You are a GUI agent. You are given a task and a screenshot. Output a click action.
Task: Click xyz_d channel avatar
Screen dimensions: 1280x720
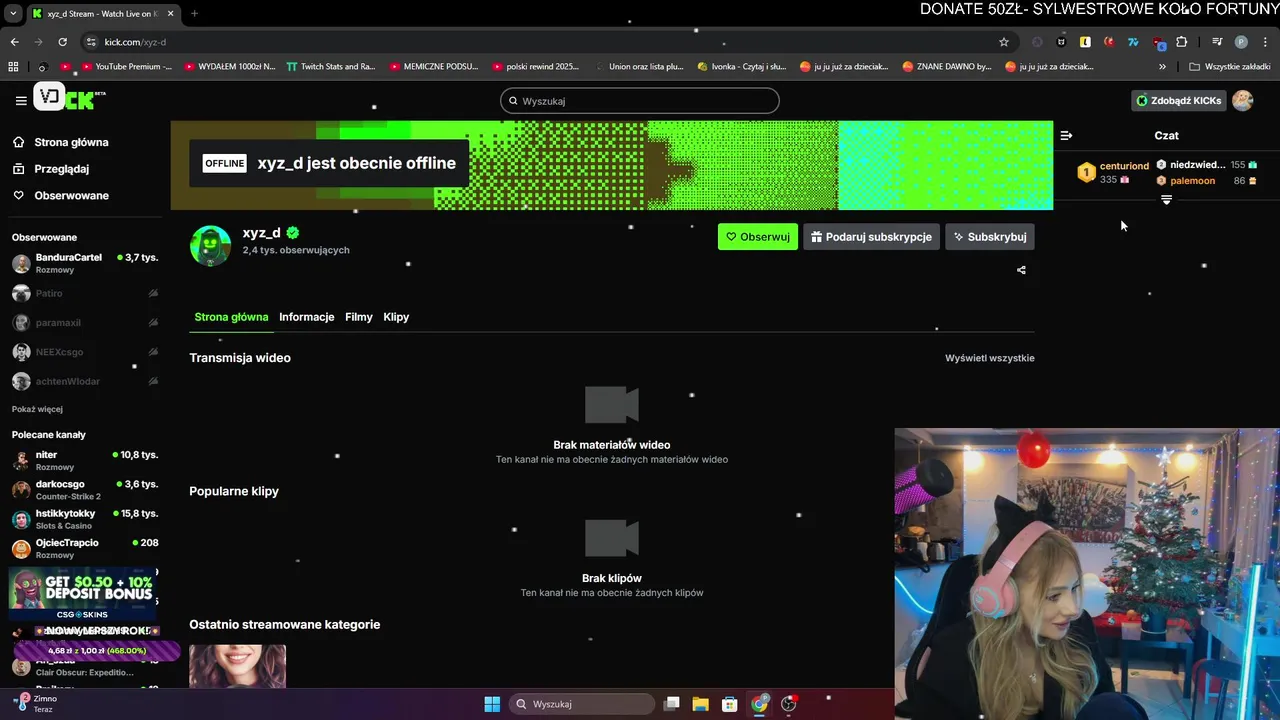(x=210, y=246)
